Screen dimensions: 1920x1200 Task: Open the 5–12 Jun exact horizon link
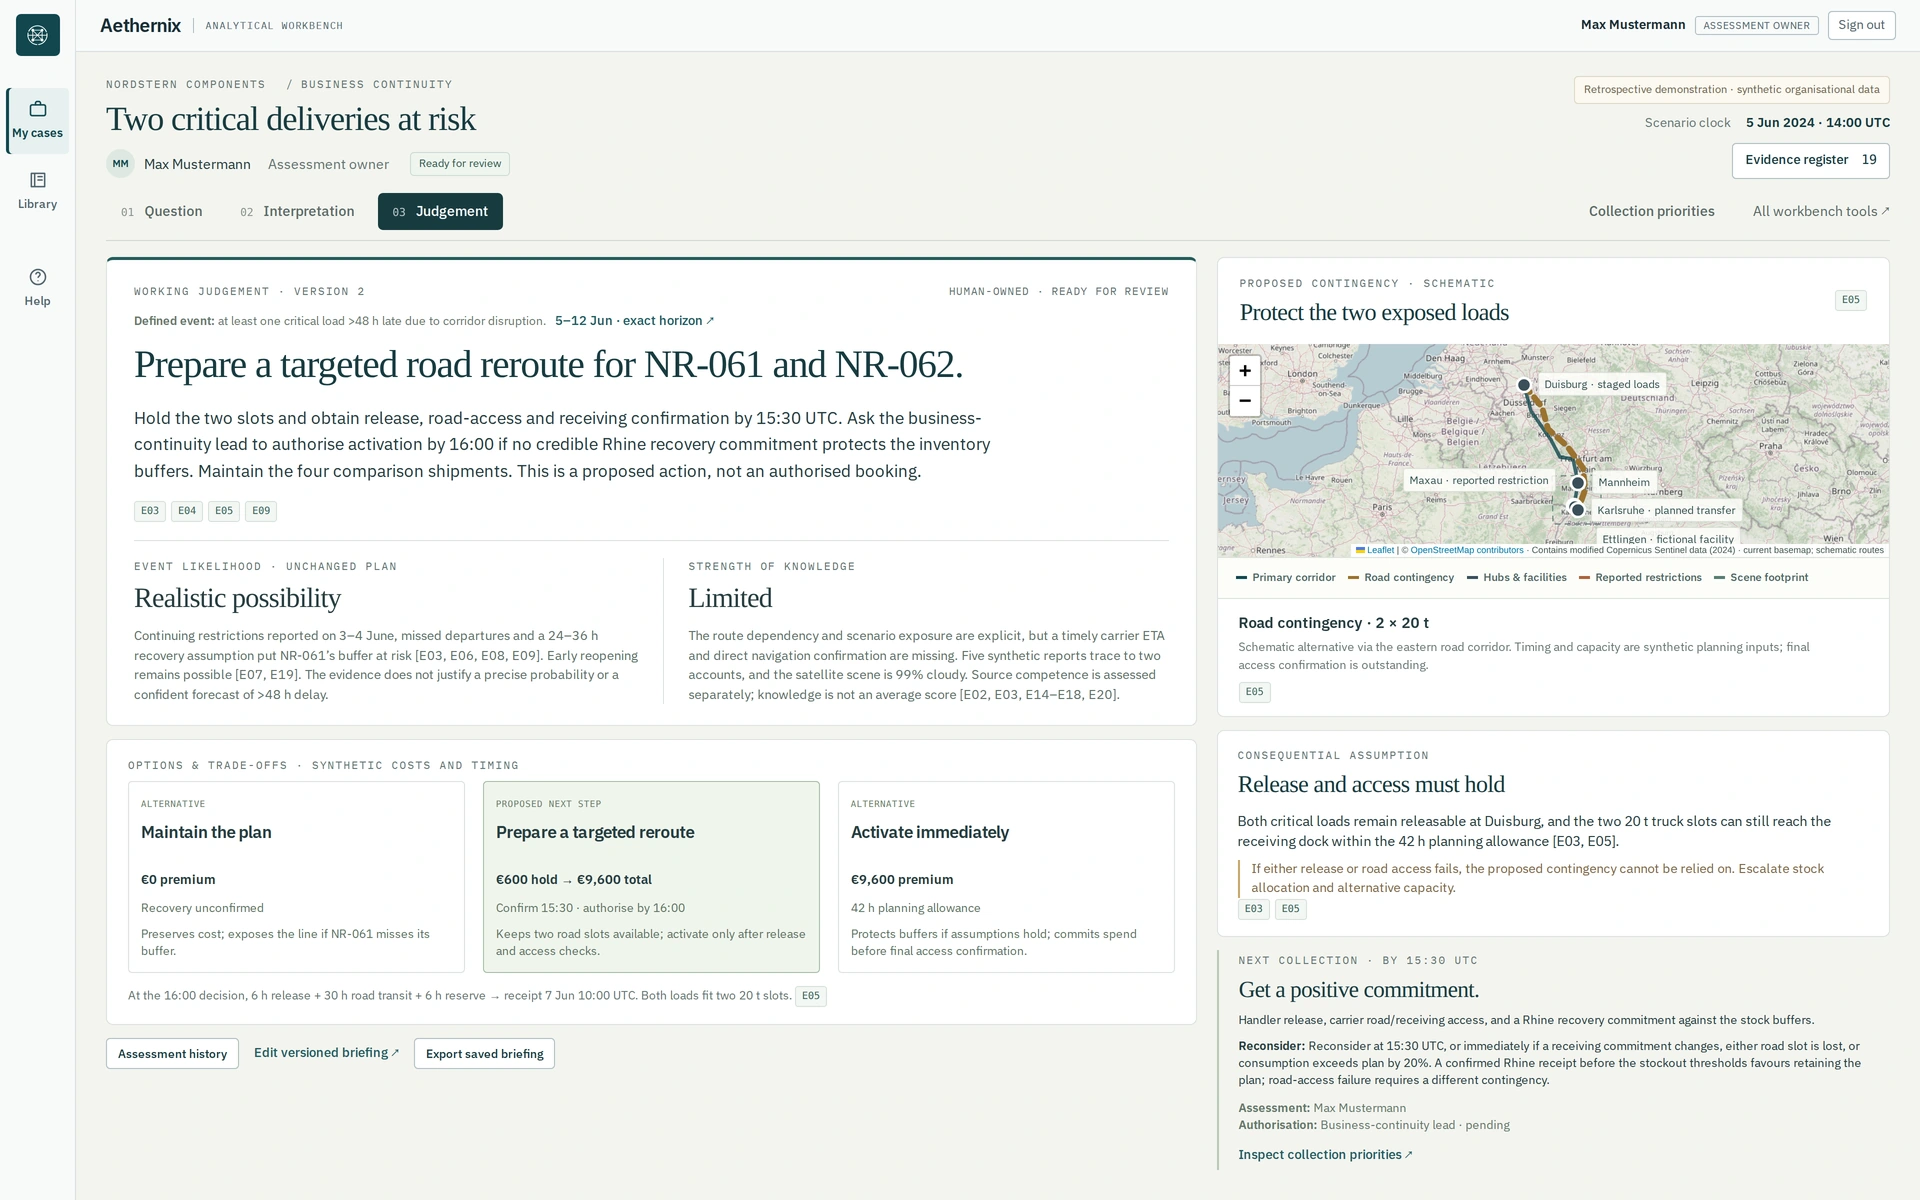(x=634, y=321)
